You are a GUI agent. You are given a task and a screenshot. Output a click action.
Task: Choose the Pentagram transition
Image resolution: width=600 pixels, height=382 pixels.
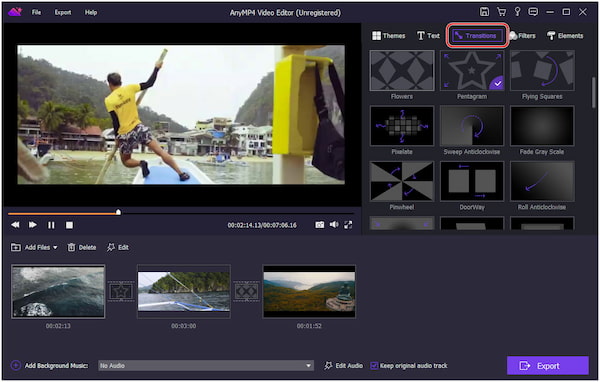(x=472, y=71)
